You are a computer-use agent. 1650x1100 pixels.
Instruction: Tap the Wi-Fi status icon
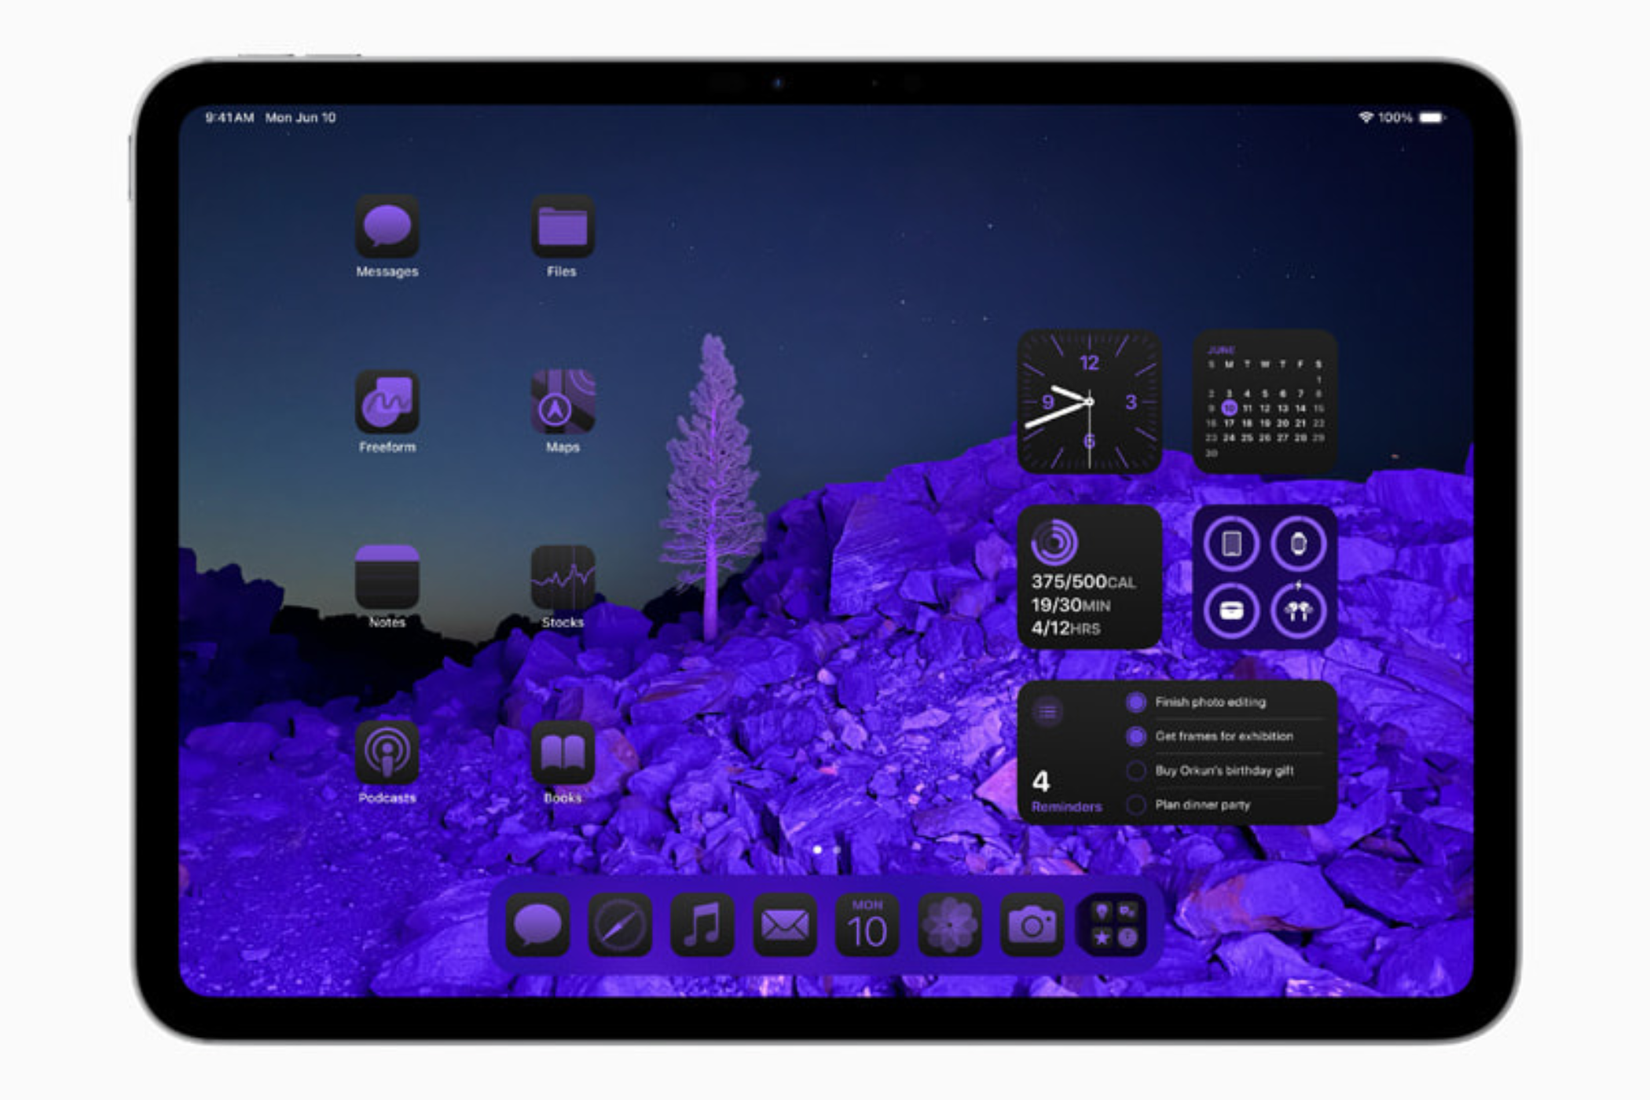pos(1367,116)
